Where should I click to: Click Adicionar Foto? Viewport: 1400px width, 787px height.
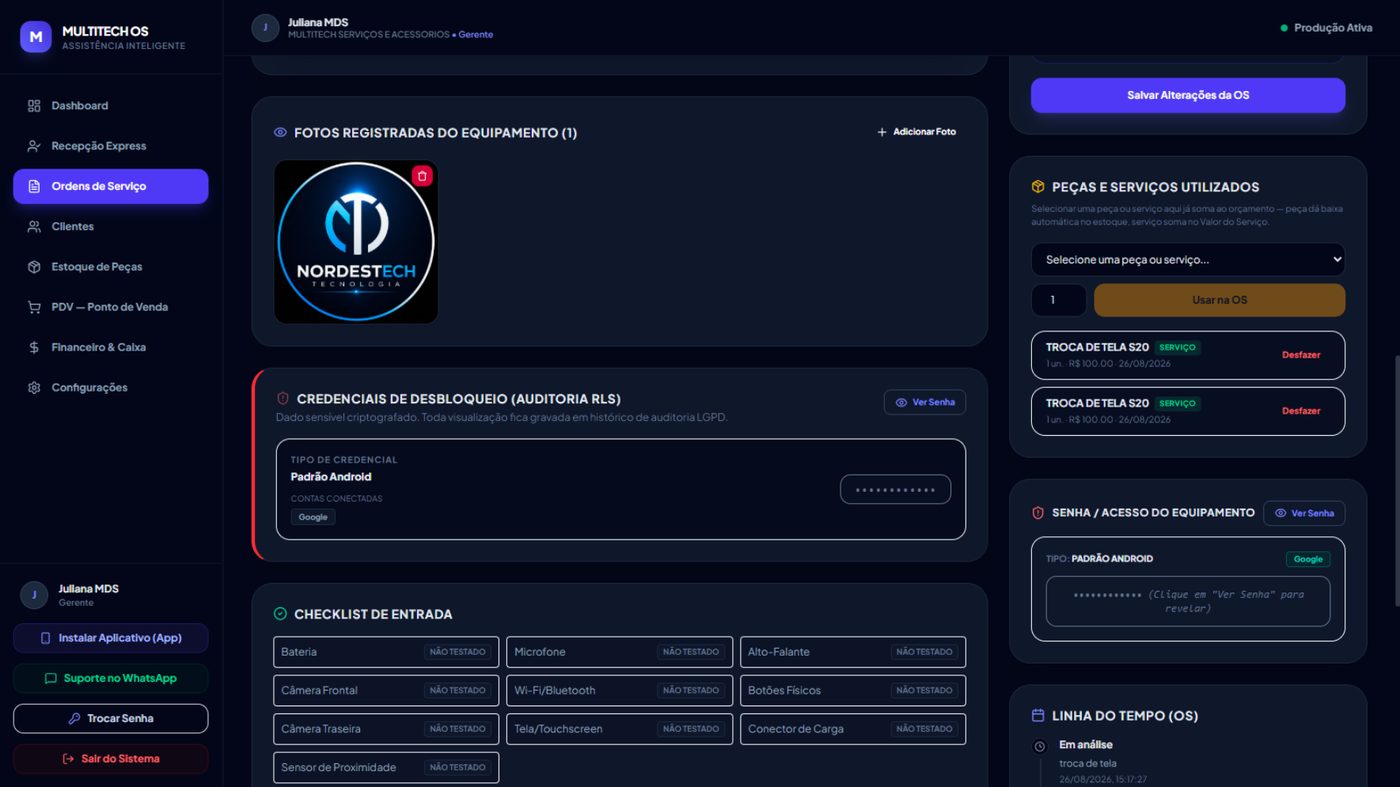pos(916,132)
